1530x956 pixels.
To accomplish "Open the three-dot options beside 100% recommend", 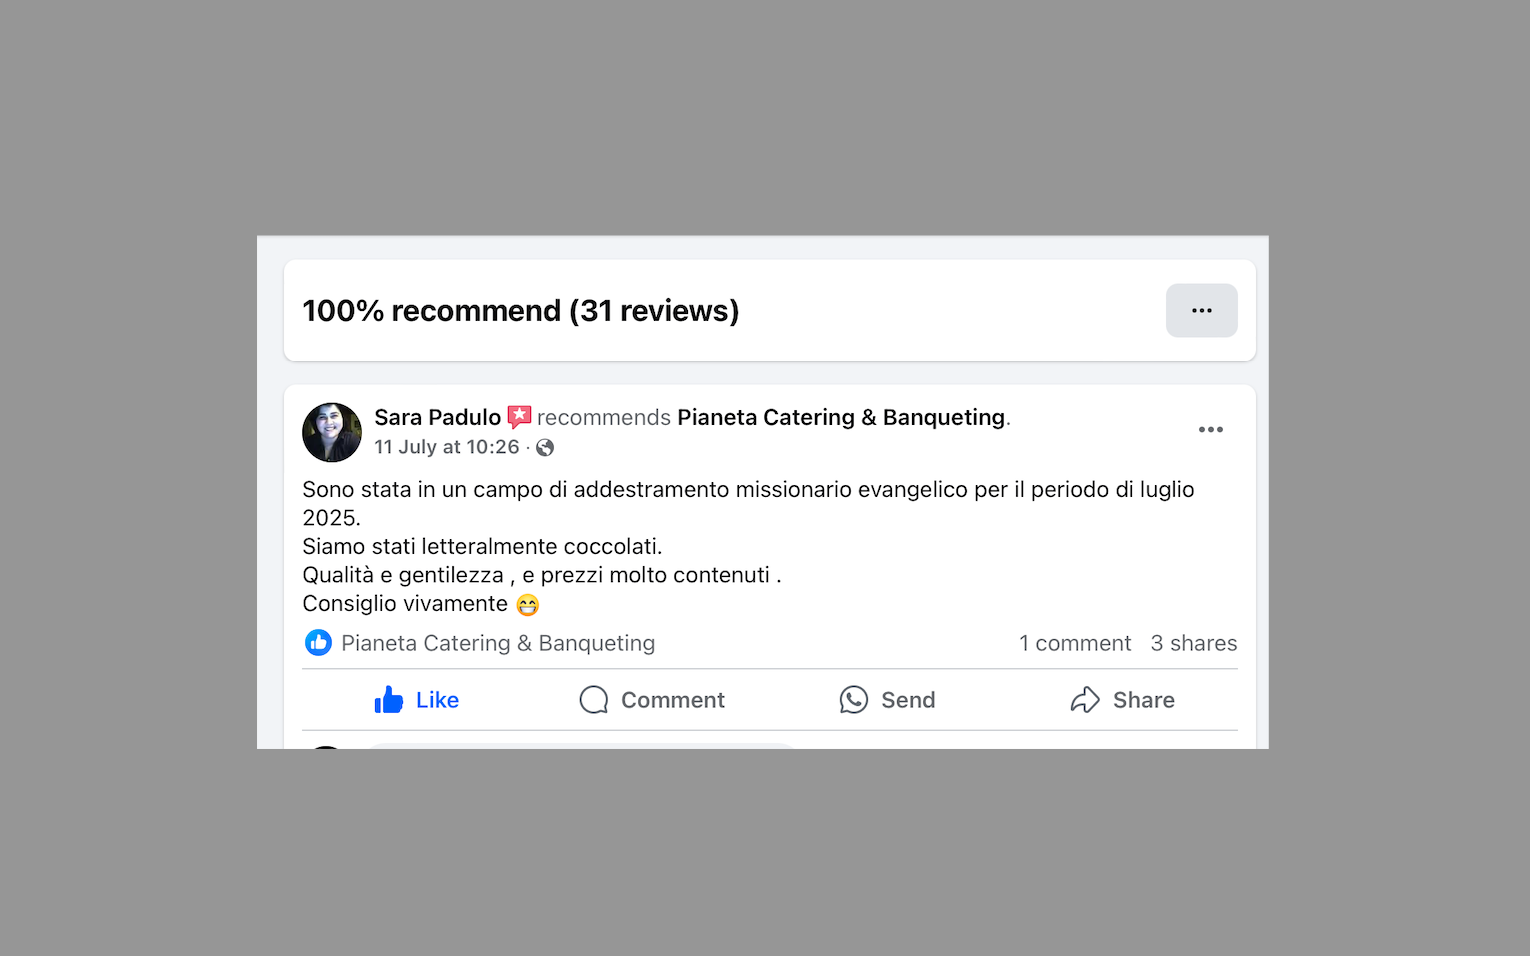I will click(x=1202, y=310).
